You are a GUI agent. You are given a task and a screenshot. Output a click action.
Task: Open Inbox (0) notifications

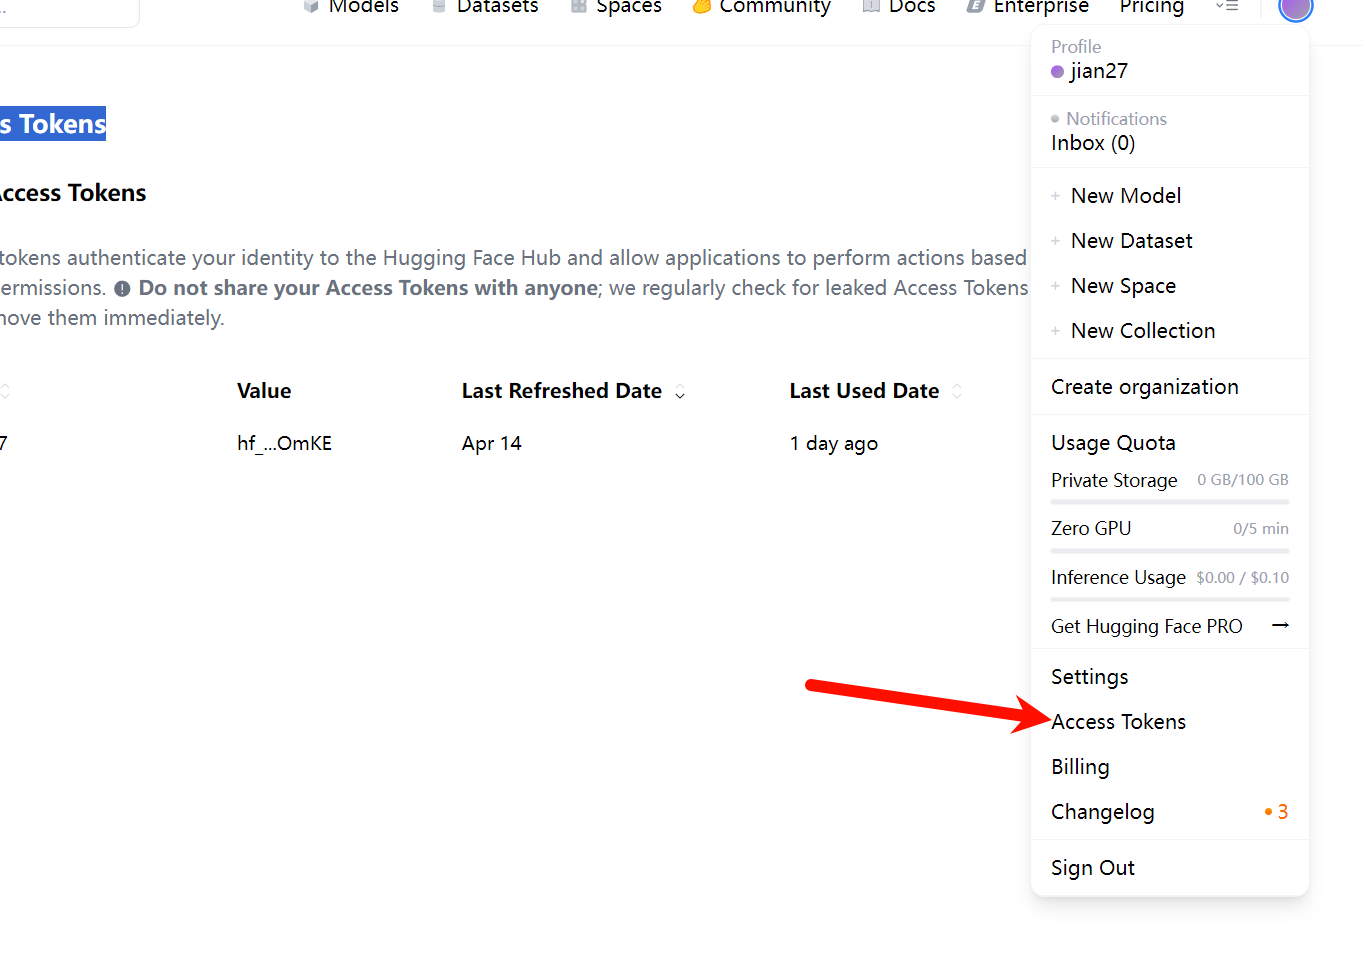1093,143
